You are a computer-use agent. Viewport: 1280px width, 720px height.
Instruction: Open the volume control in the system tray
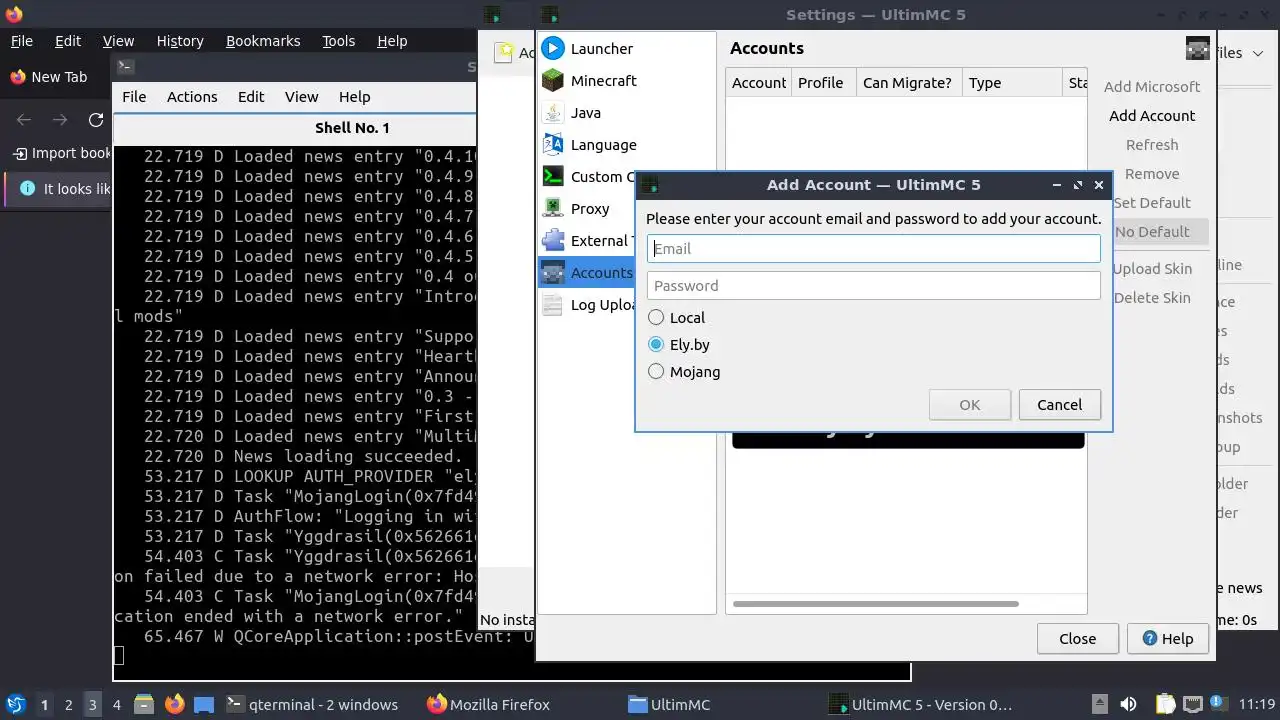point(1128,704)
